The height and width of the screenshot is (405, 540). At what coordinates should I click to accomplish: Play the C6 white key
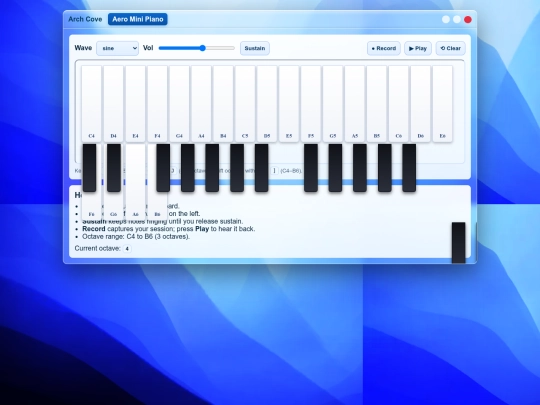tap(398, 104)
